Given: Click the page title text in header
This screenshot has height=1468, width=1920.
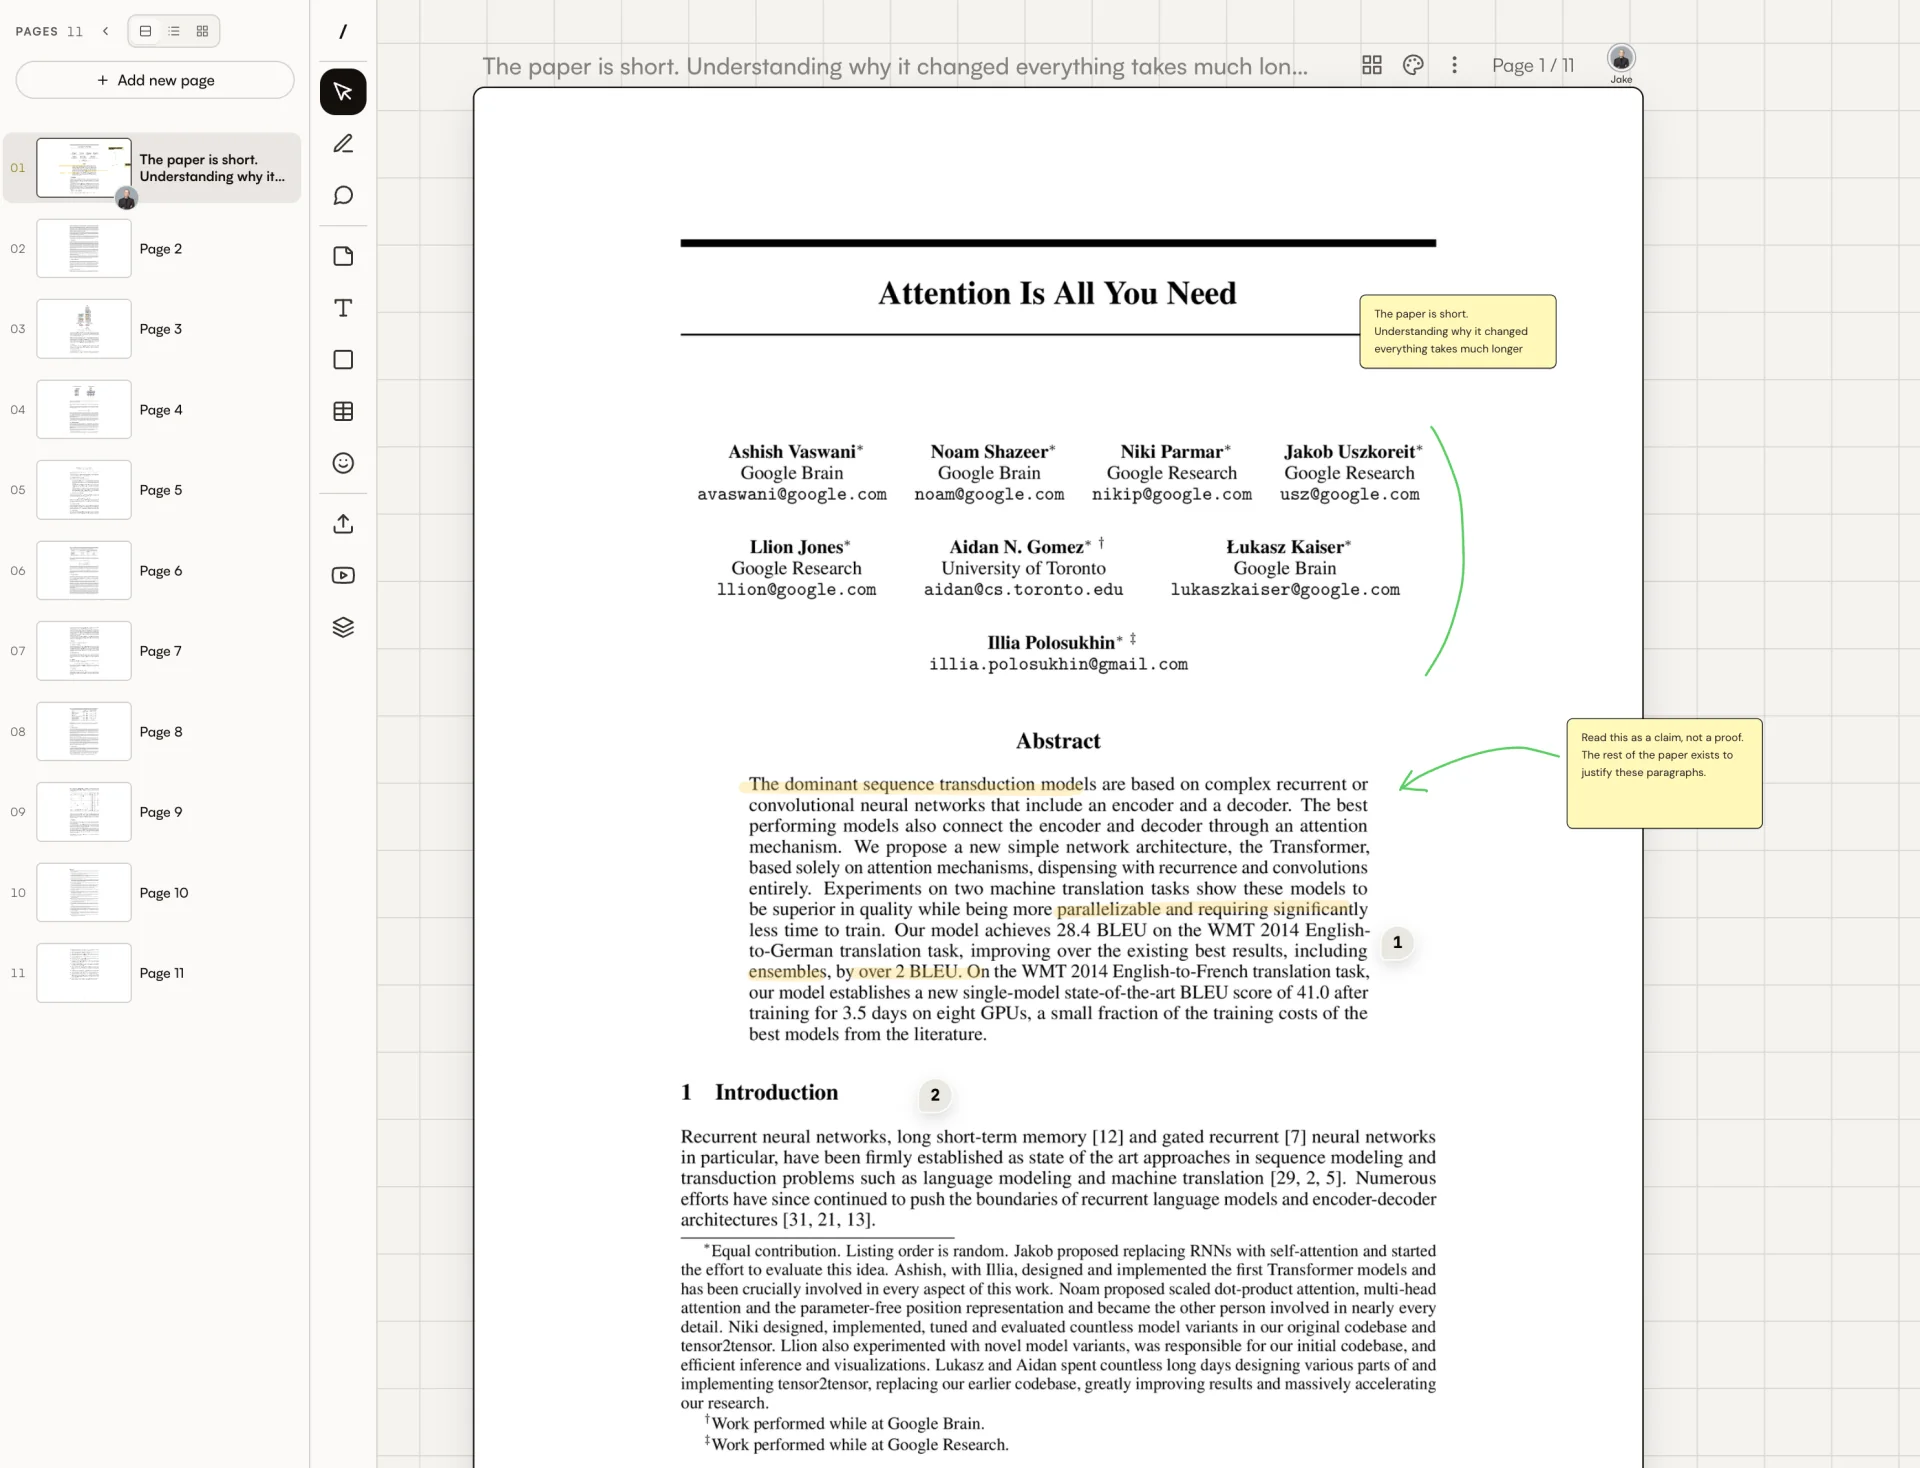Looking at the screenshot, I should click(895, 66).
